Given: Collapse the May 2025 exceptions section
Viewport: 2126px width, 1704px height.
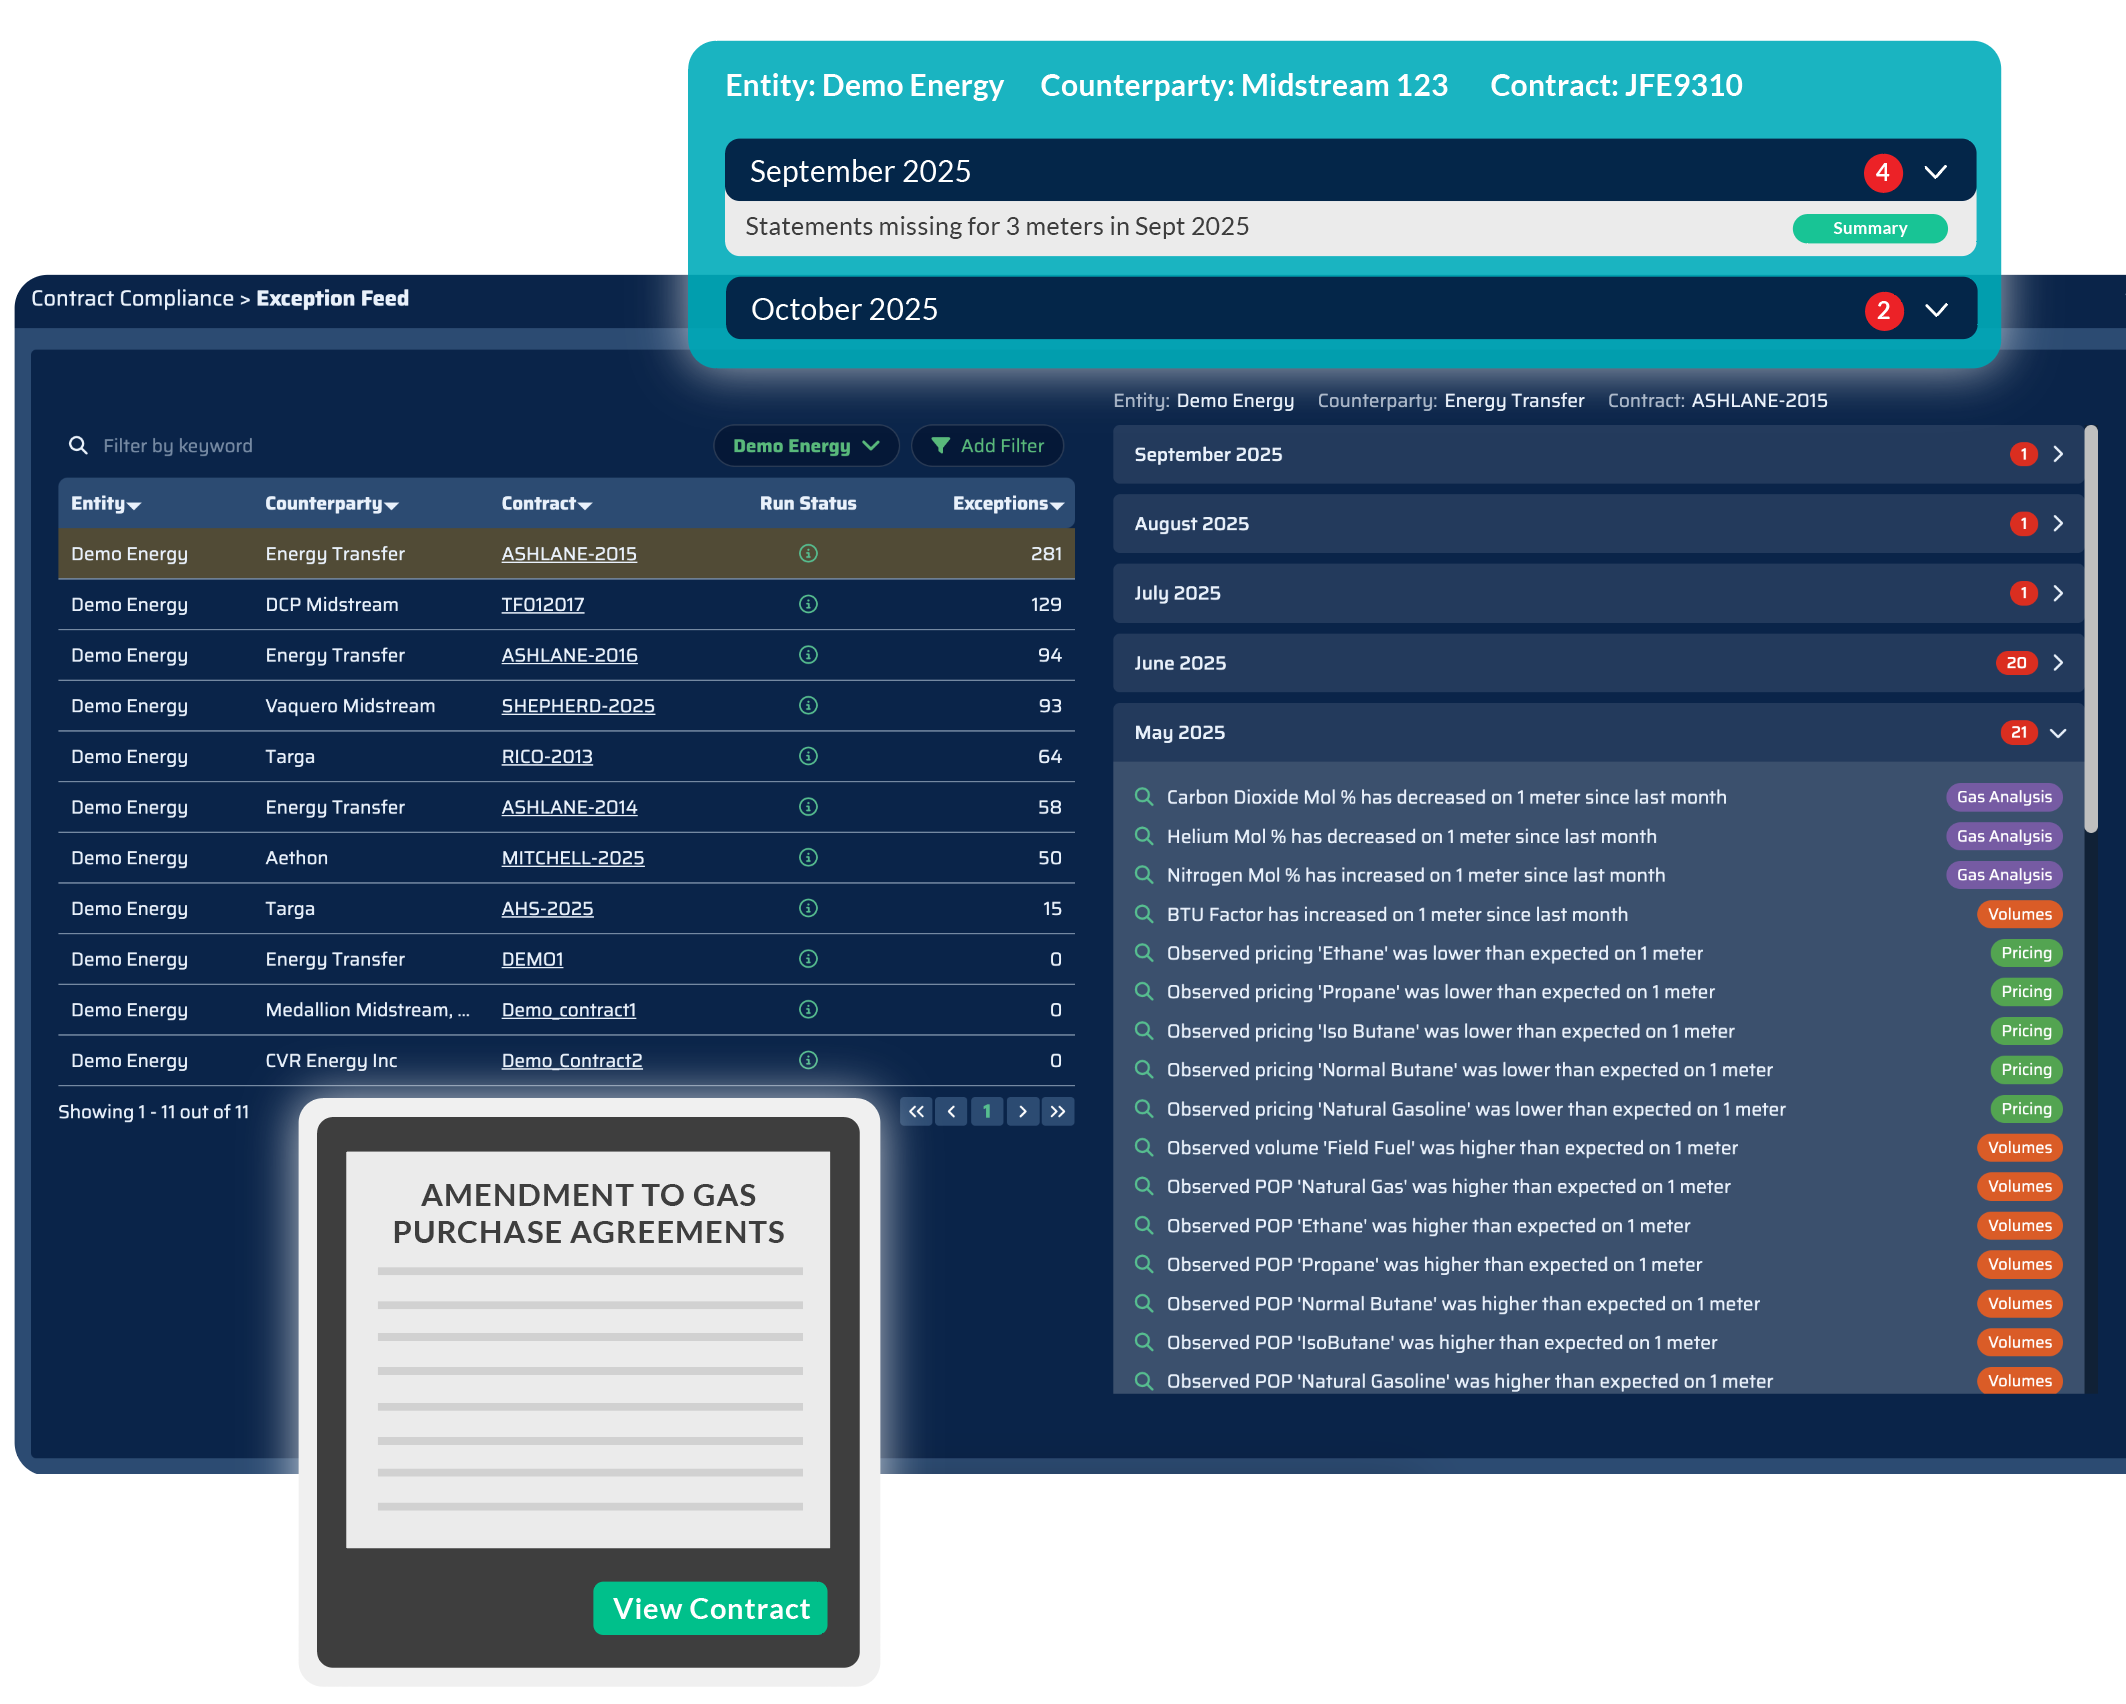Looking at the screenshot, I should (2057, 733).
